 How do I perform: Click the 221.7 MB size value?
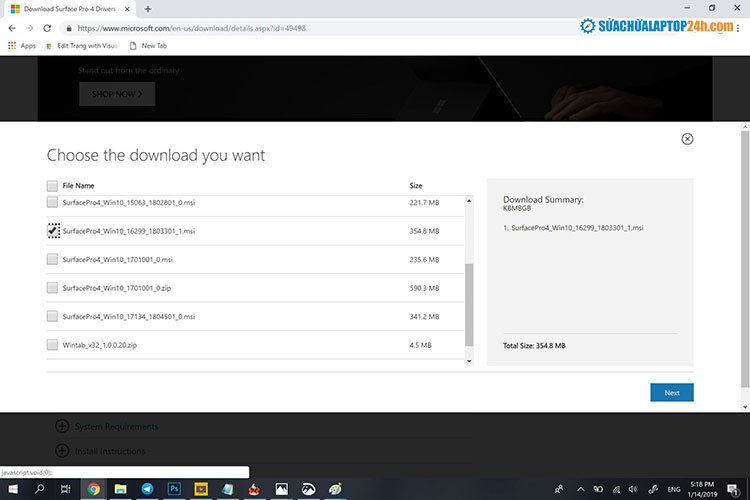point(424,202)
